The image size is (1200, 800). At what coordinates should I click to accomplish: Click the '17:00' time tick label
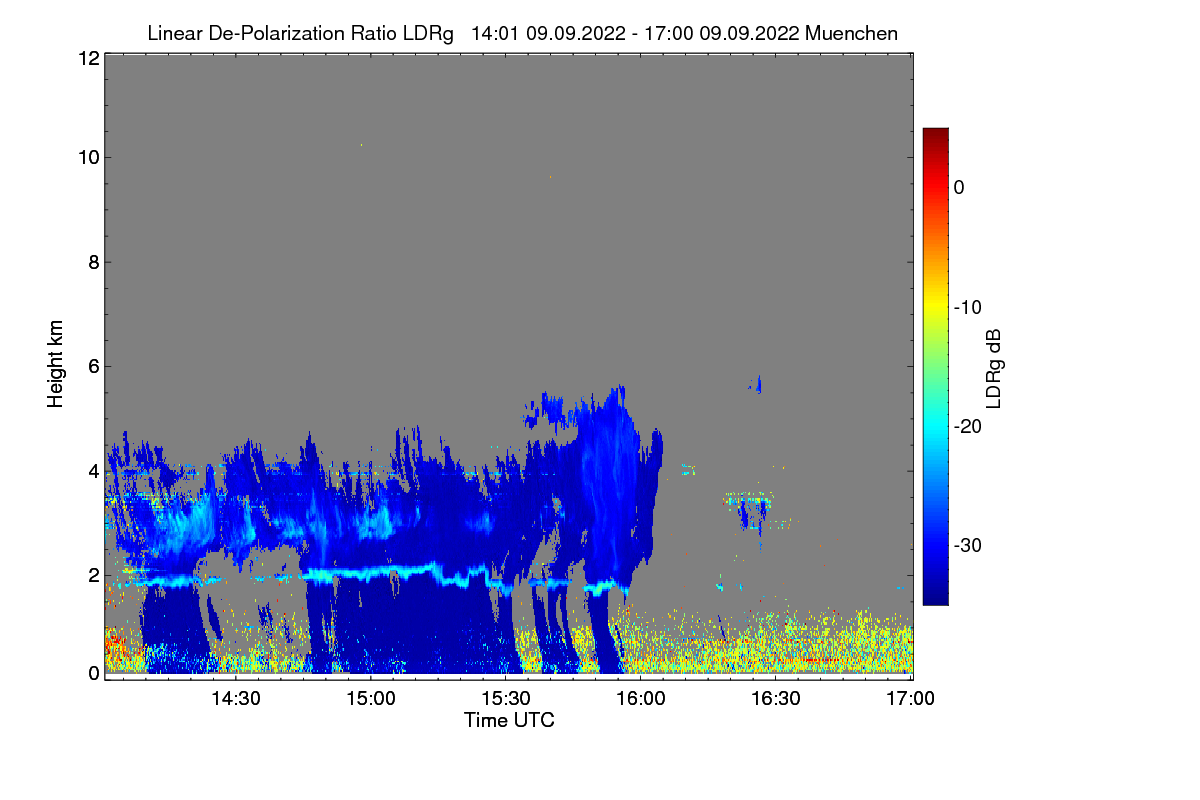912,698
